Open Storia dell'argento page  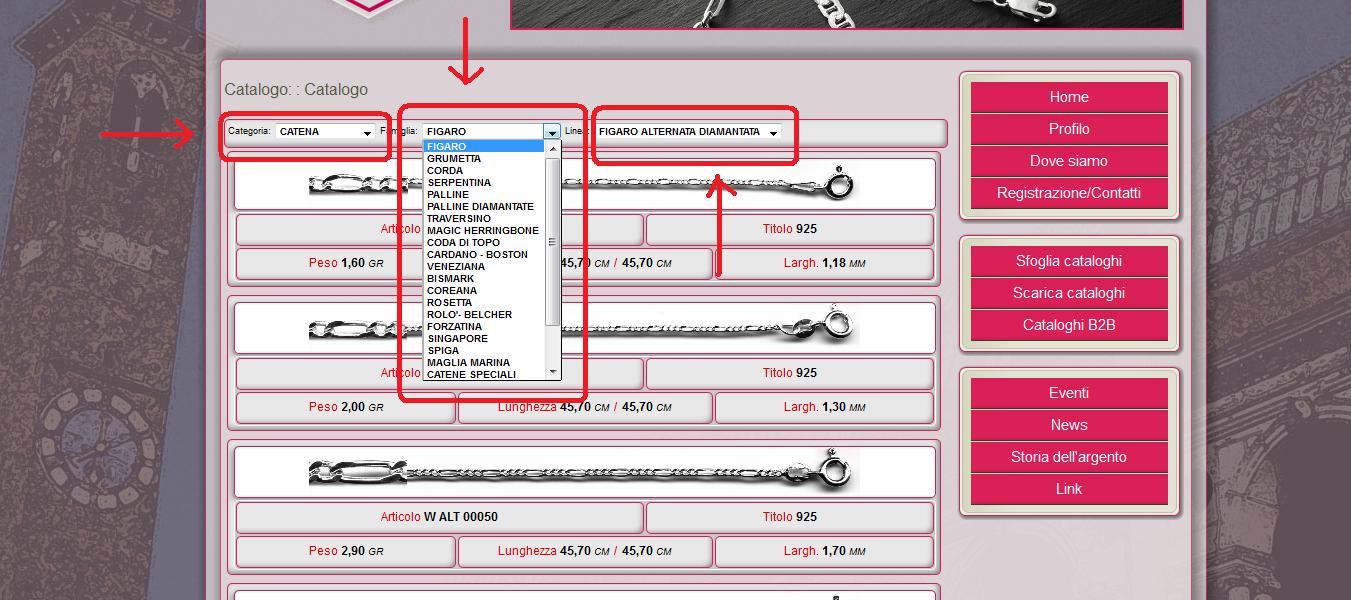(x=1069, y=457)
